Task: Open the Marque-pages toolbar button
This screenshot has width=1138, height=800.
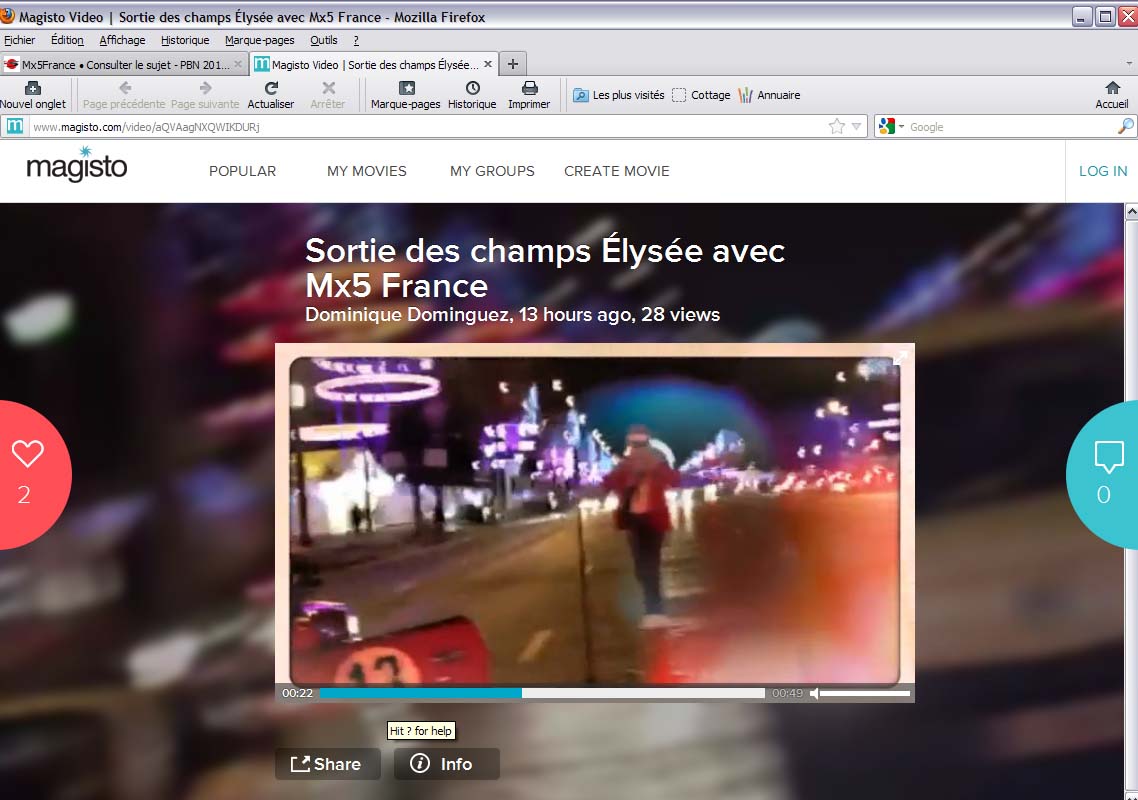Action: tap(406, 95)
